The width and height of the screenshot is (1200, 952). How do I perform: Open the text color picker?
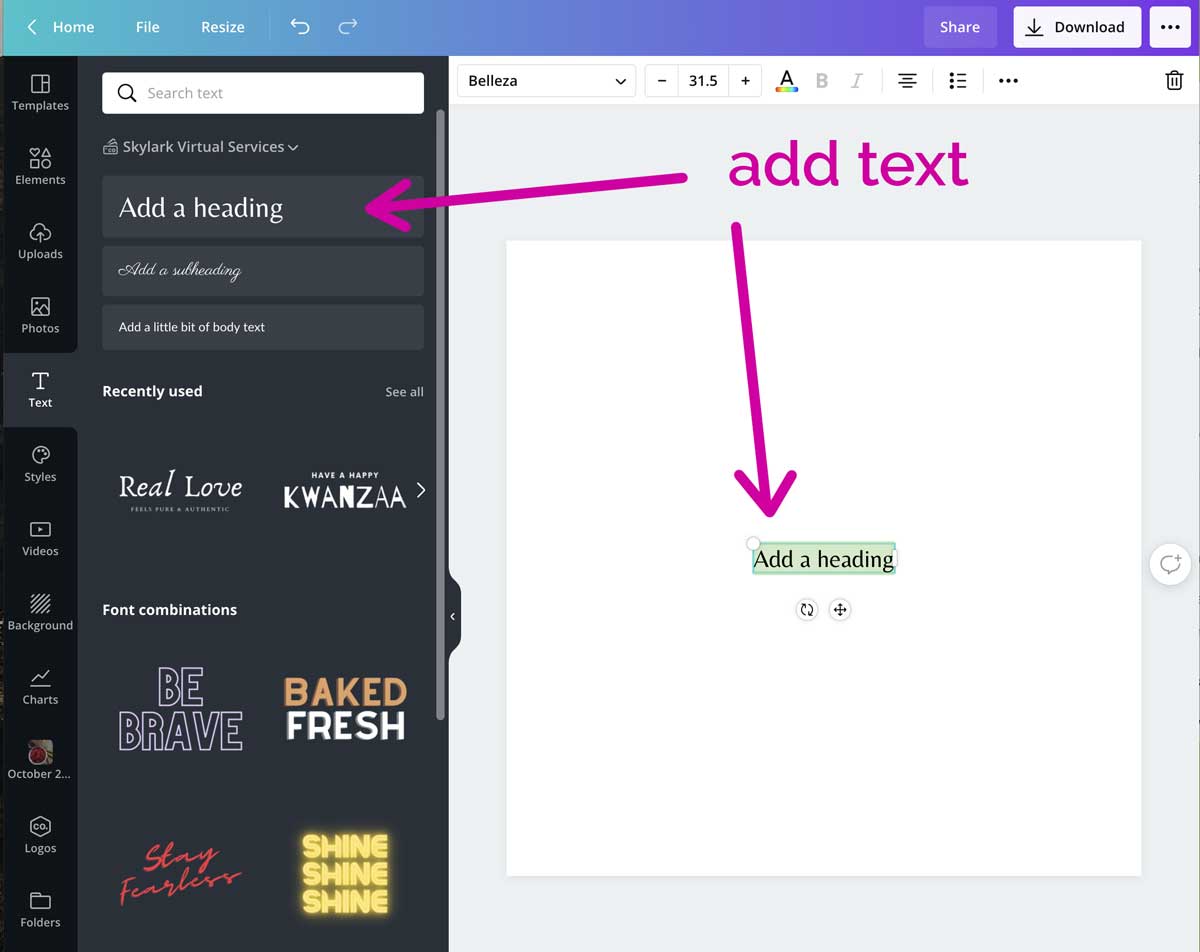[787, 80]
